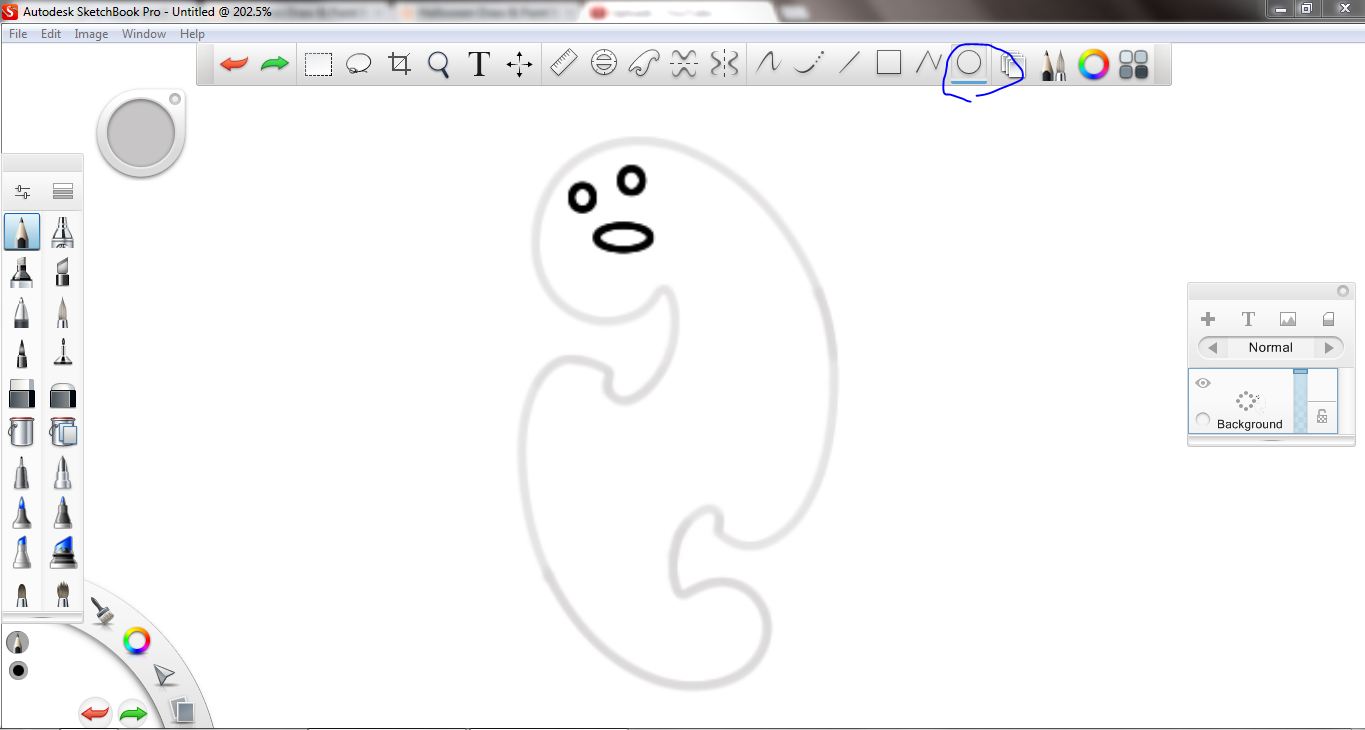The image size is (1365, 730).
Task: Choose the Crop tool
Action: (399, 65)
